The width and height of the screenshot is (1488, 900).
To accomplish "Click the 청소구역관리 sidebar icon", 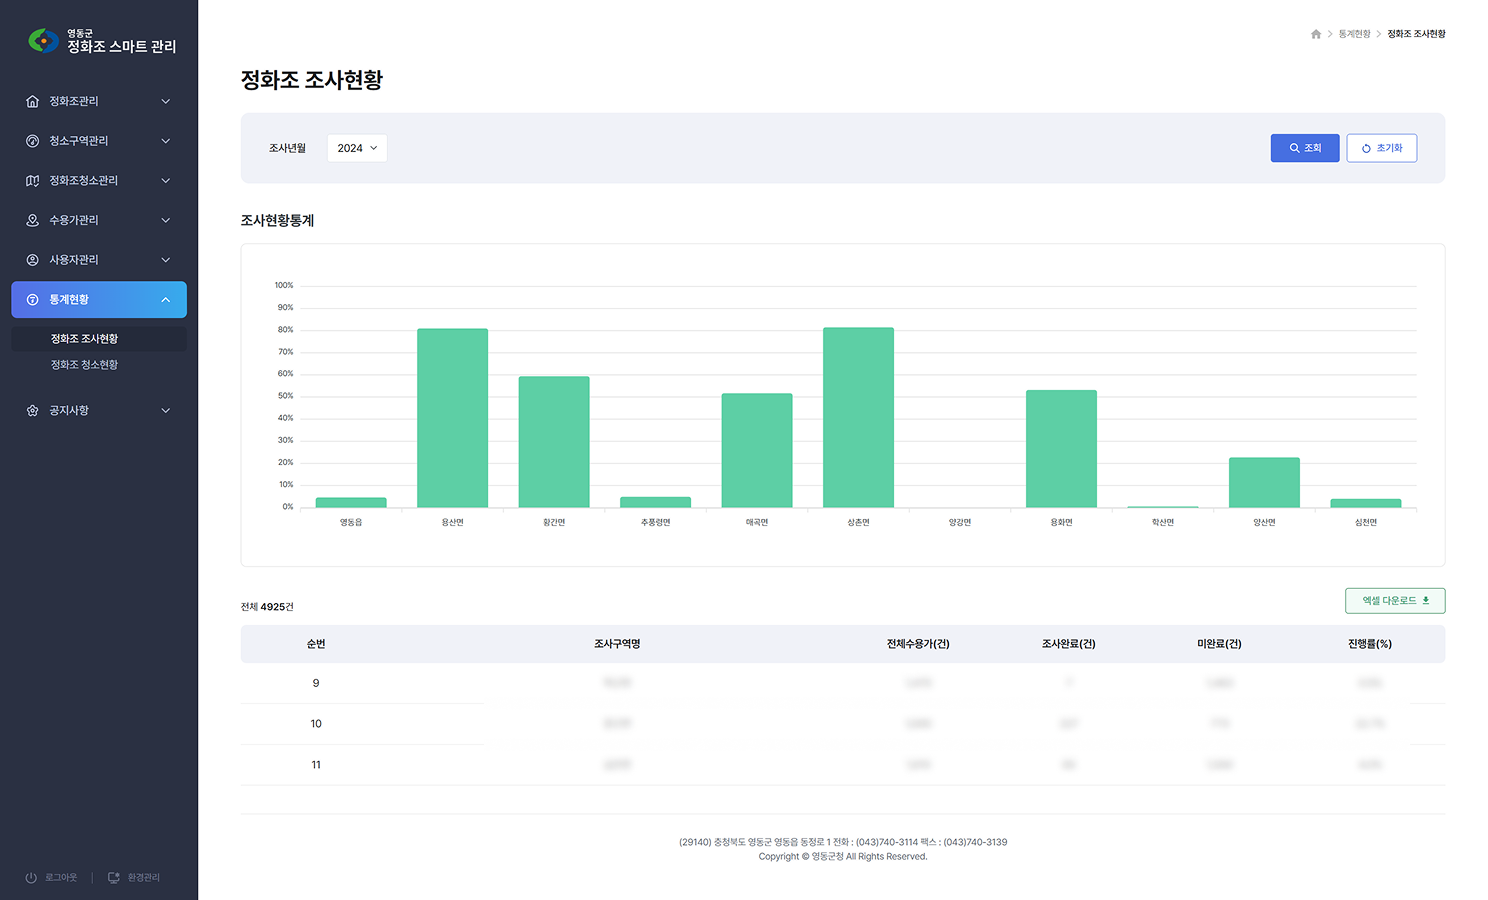I will tap(33, 141).
